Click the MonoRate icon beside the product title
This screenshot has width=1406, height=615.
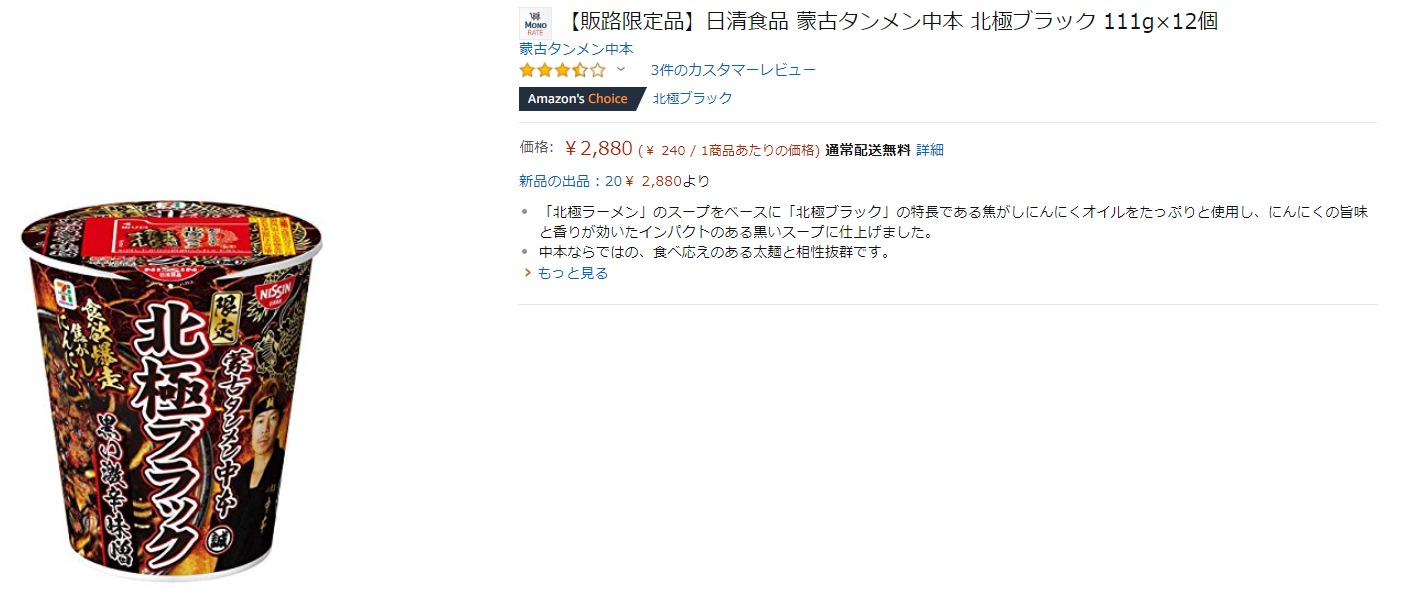pyautogui.click(x=535, y=23)
